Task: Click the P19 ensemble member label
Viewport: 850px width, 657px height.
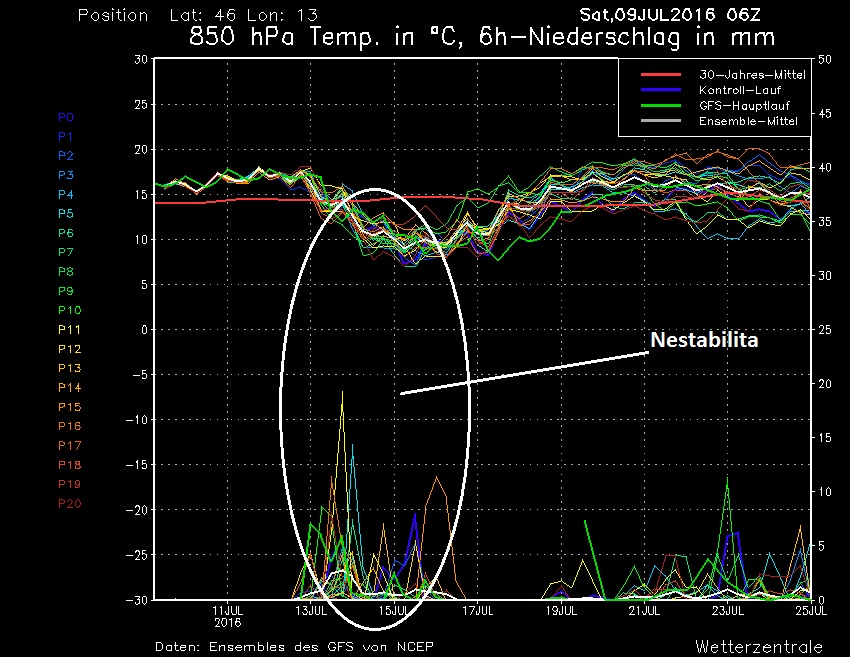Action: pyautogui.click(x=69, y=484)
